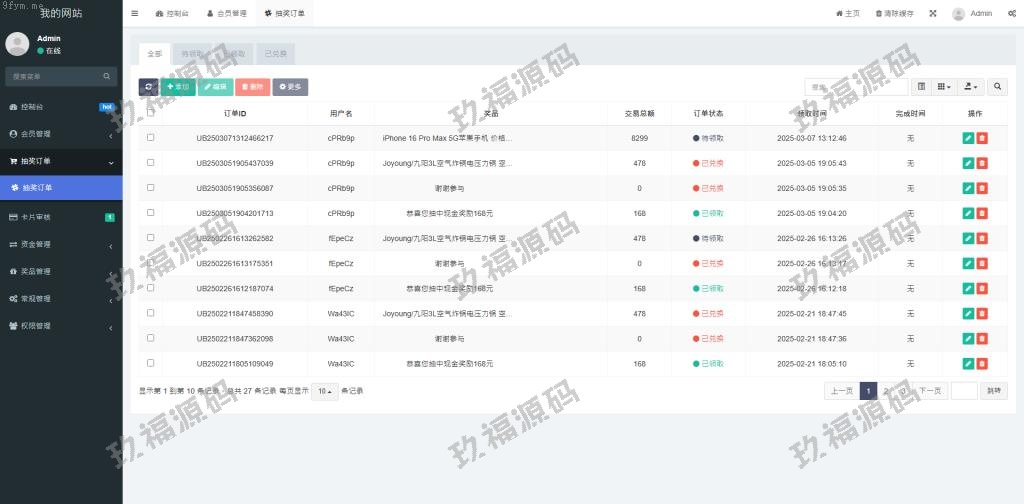
Task: Open the page size dropdown showing 10
Action: 324,391
